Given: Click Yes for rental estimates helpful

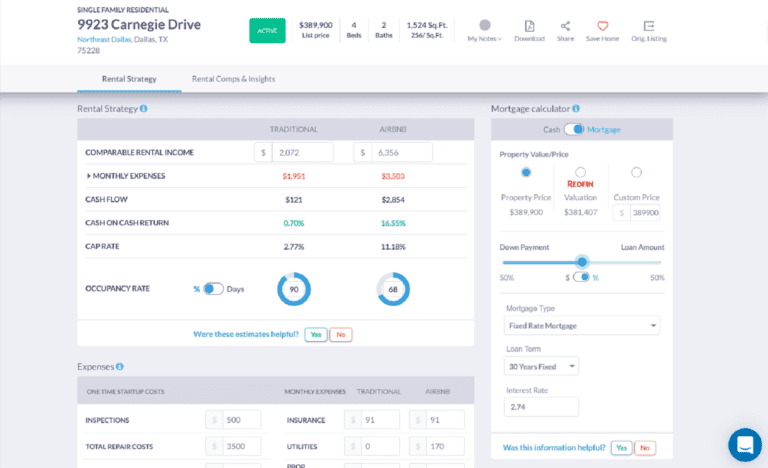Looking at the screenshot, I should pyautogui.click(x=316, y=335).
